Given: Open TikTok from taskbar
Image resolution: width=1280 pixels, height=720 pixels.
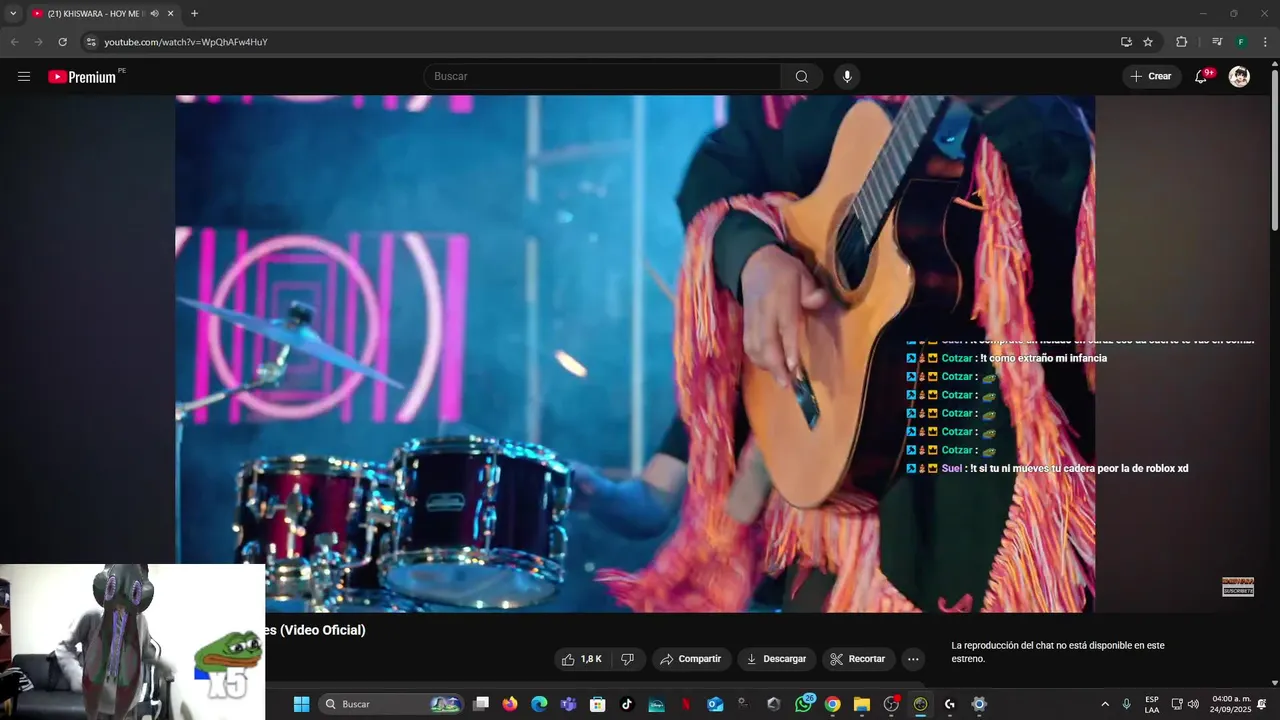Looking at the screenshot, I should (627, 704).
